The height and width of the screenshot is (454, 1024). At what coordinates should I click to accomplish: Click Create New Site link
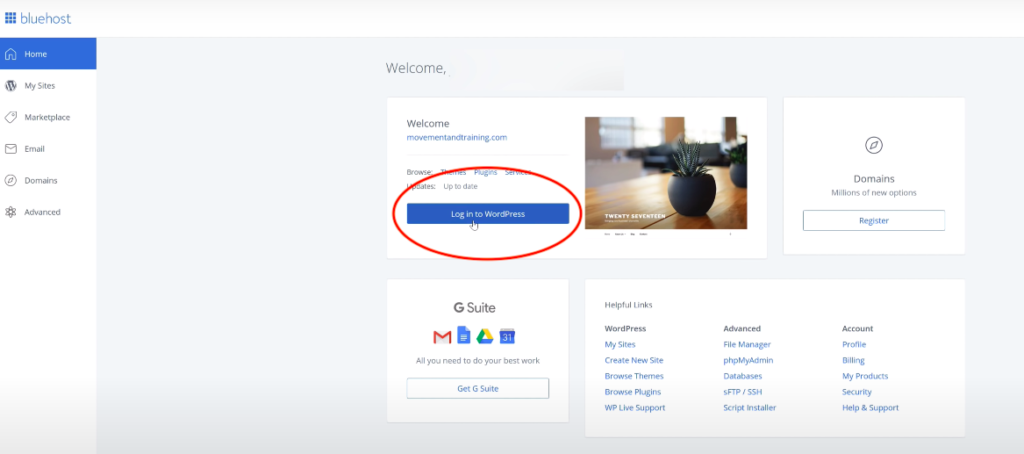coord(633,360)
